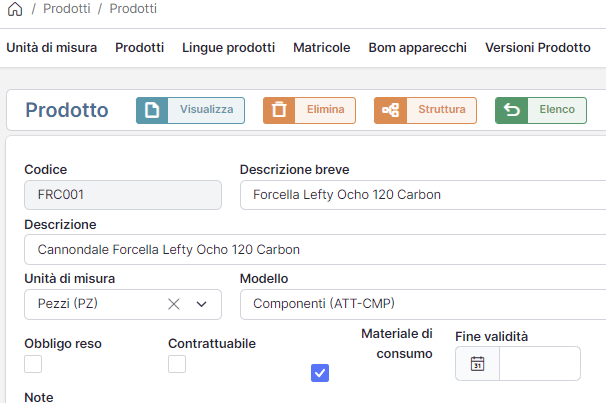606x403 pixels.
Task: Open the Unità di misura menu tab
Action: (x=52, y=48)
